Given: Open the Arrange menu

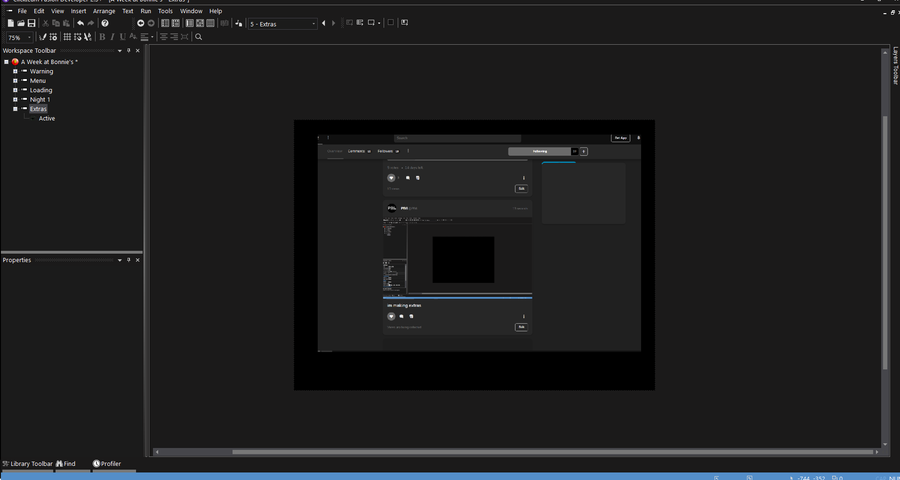Looking at the screenshot, I should pyautogui.click(x=104, y=11).
